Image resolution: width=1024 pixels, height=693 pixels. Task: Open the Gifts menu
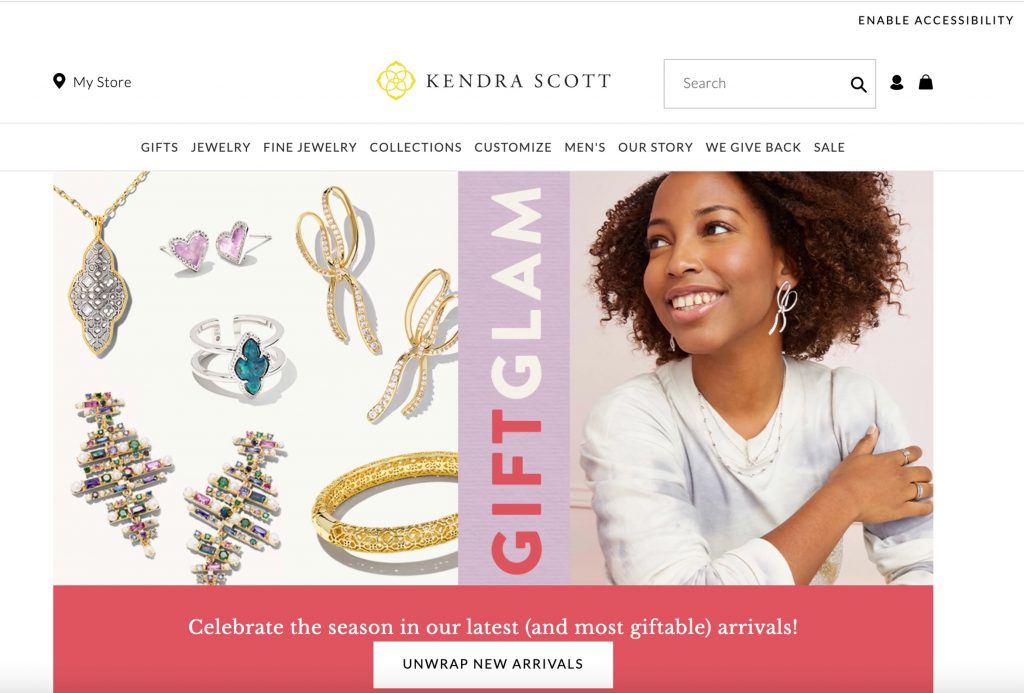point(159,148)
